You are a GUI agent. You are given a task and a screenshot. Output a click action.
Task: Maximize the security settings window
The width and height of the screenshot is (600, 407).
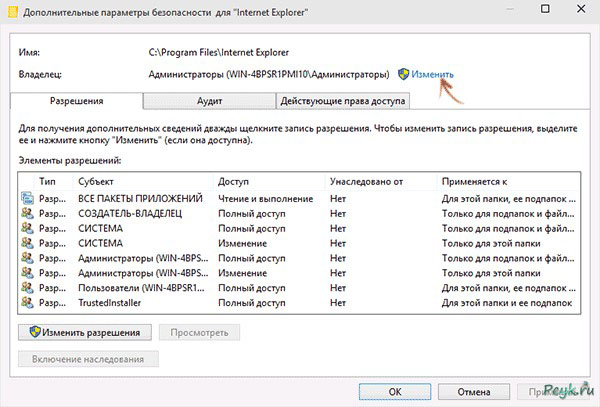coord(545,9)
